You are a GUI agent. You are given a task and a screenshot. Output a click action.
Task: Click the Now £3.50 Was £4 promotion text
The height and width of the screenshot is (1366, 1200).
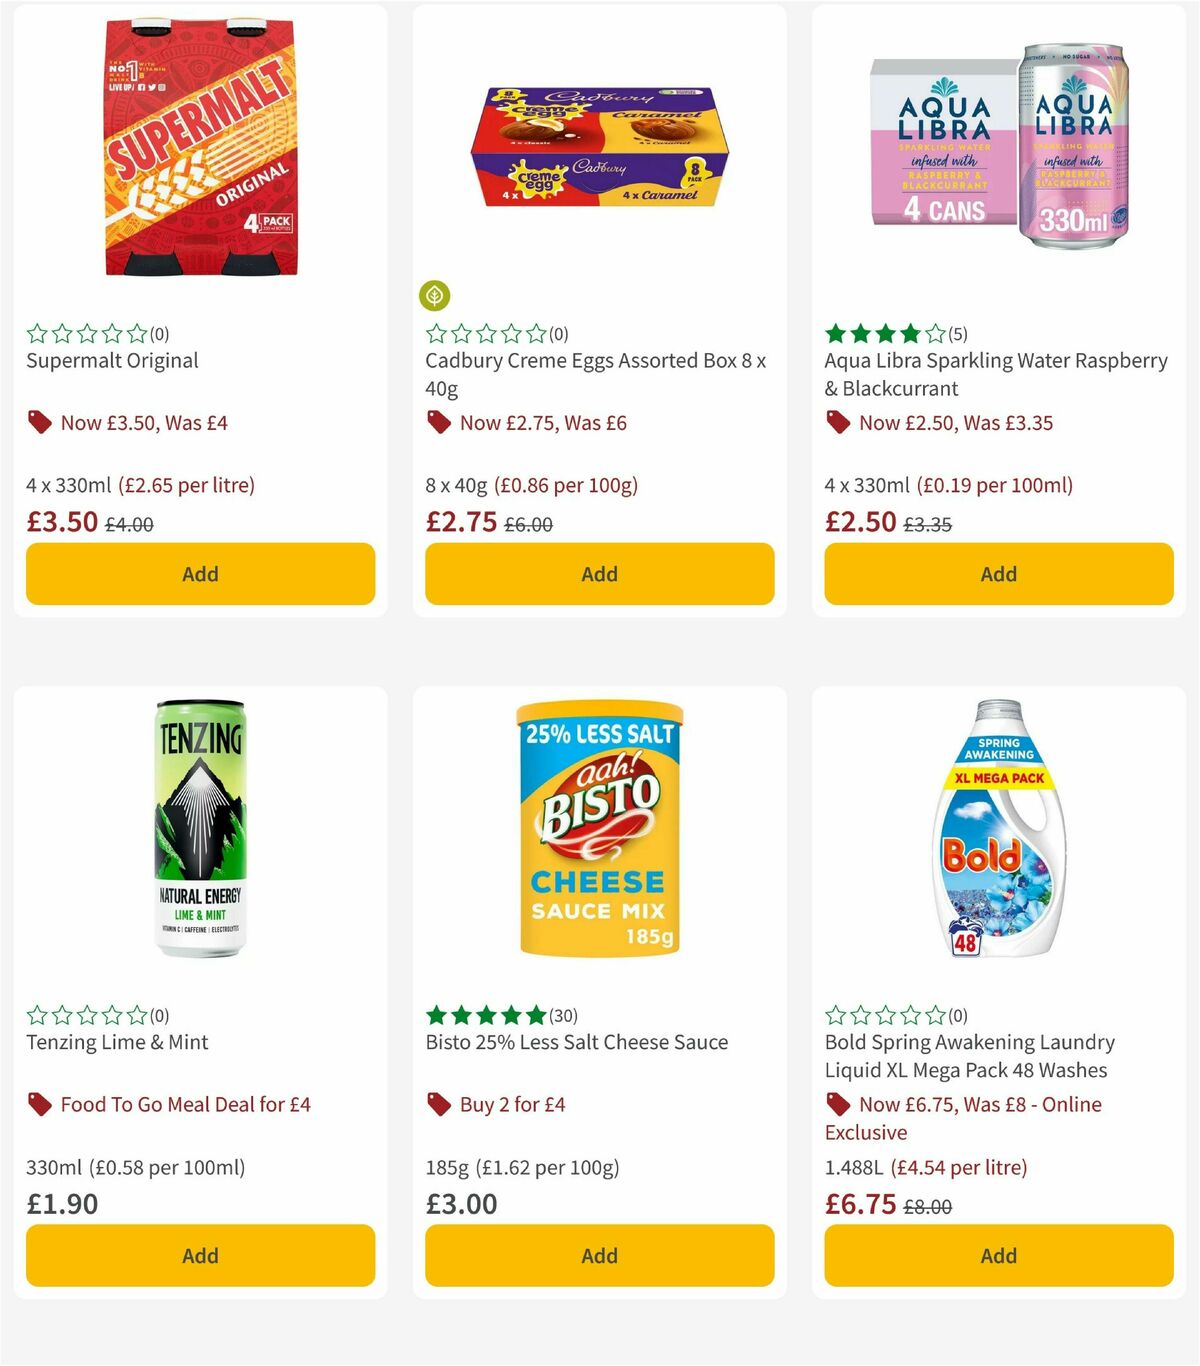[143, 422]
